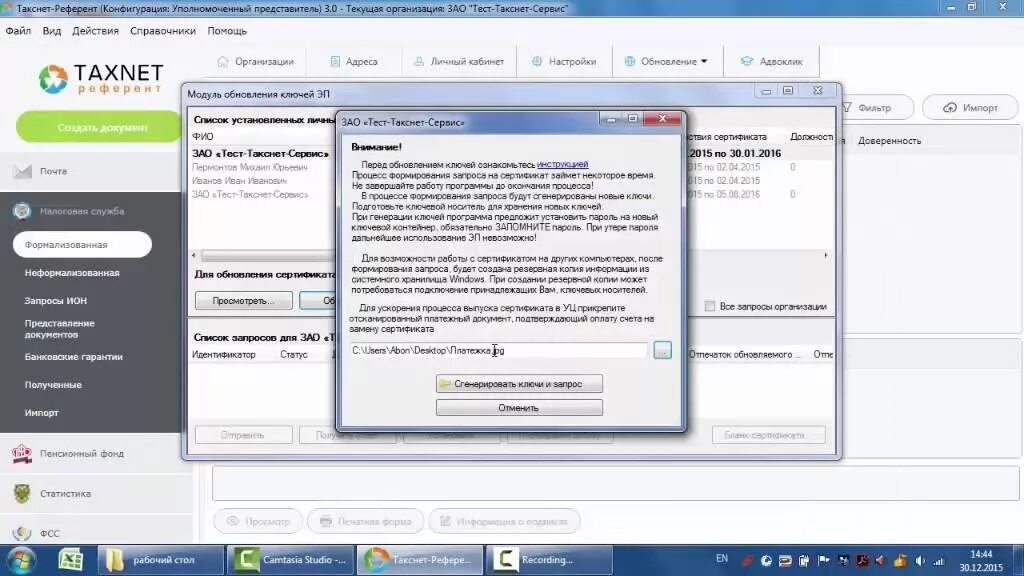
Task: Open the sidebar Импорт item
Action: 41,413
